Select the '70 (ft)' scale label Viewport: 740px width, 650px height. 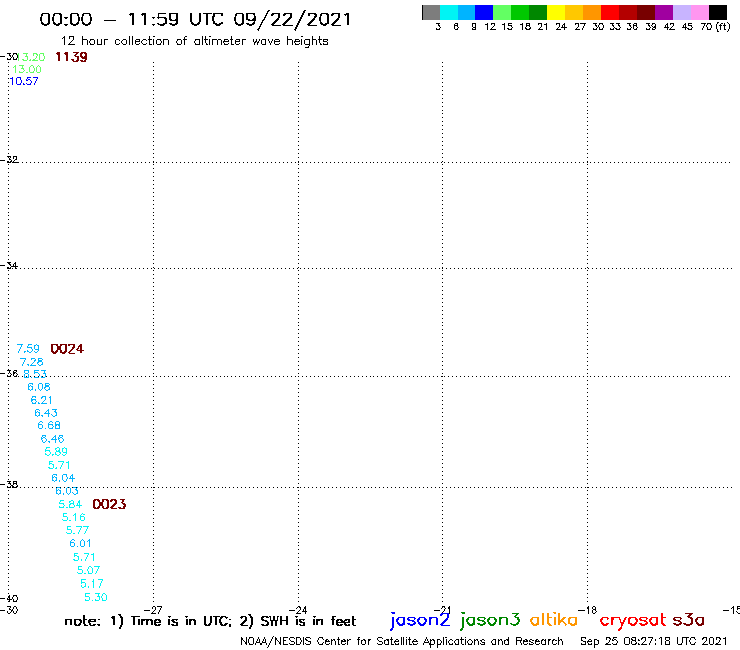(715, 27)
